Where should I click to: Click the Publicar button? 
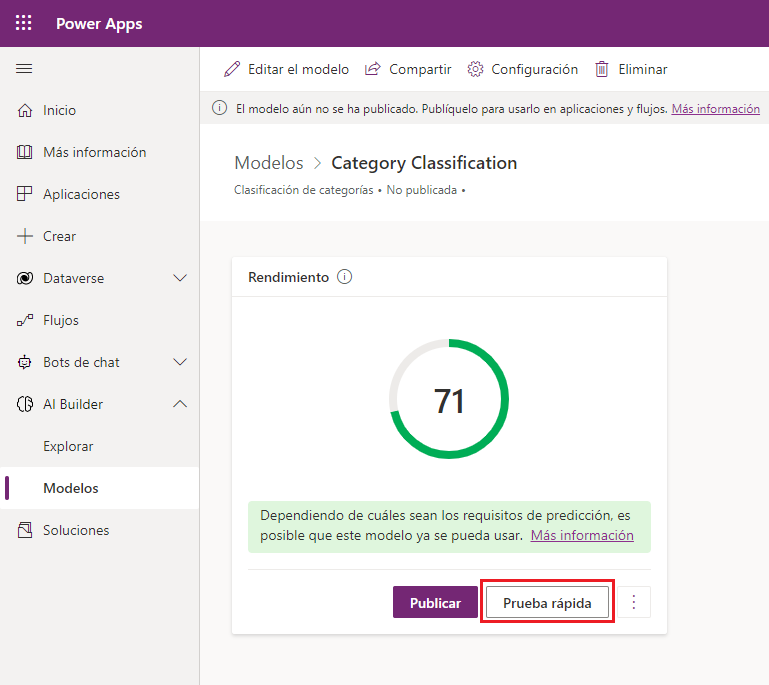[x=435, y=602]
